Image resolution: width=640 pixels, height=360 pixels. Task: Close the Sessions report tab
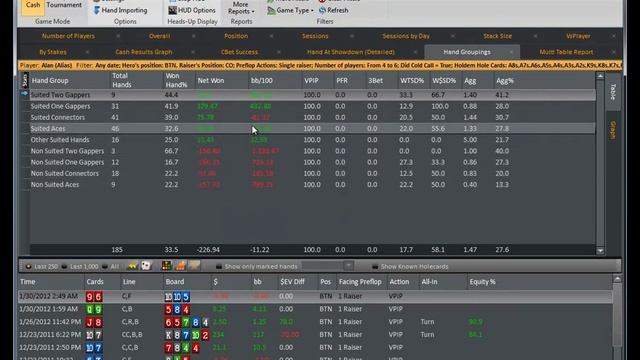click(x=352, y=36)
